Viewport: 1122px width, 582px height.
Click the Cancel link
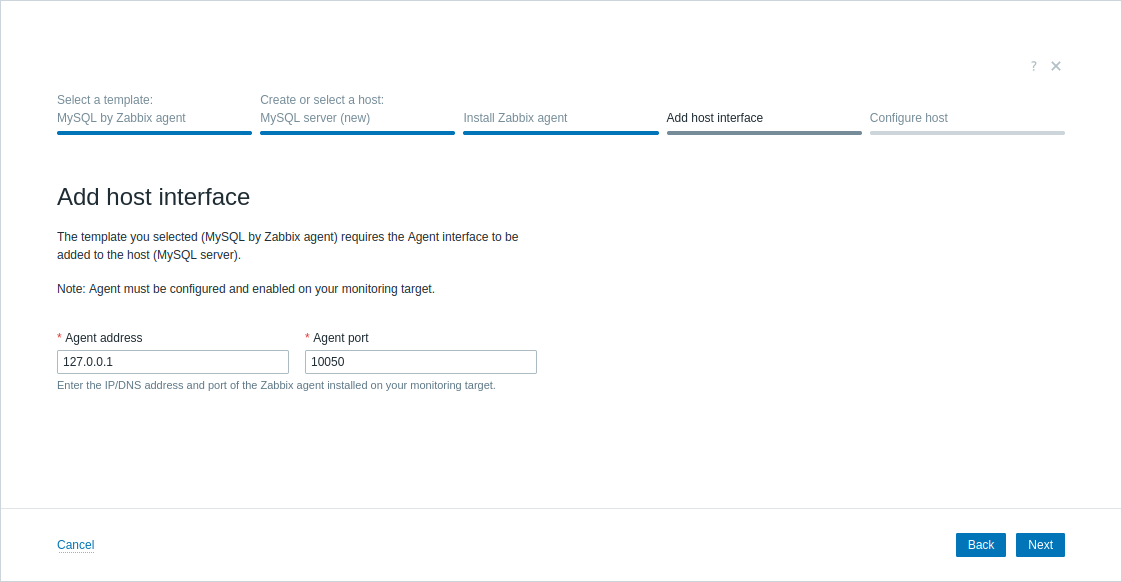click(x=76, y=545)
